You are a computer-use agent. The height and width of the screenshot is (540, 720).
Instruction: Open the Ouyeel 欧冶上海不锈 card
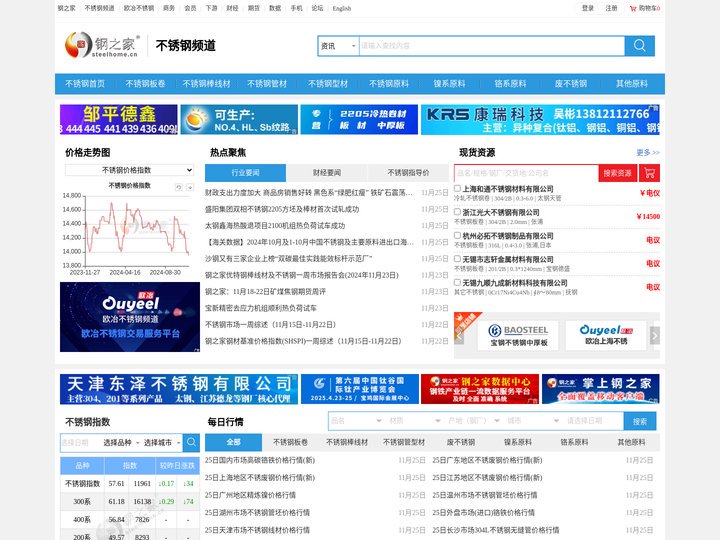(606, 336)
